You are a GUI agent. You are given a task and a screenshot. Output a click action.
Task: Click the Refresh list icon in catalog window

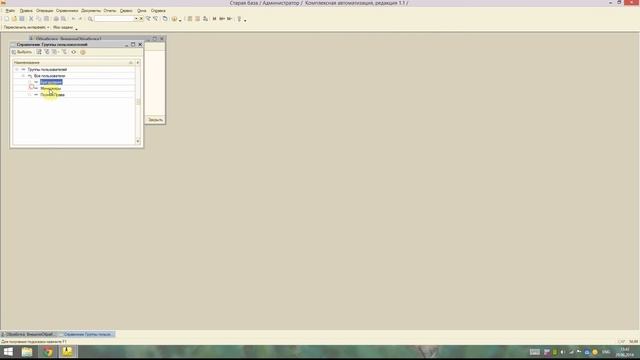tap(74, 52)
